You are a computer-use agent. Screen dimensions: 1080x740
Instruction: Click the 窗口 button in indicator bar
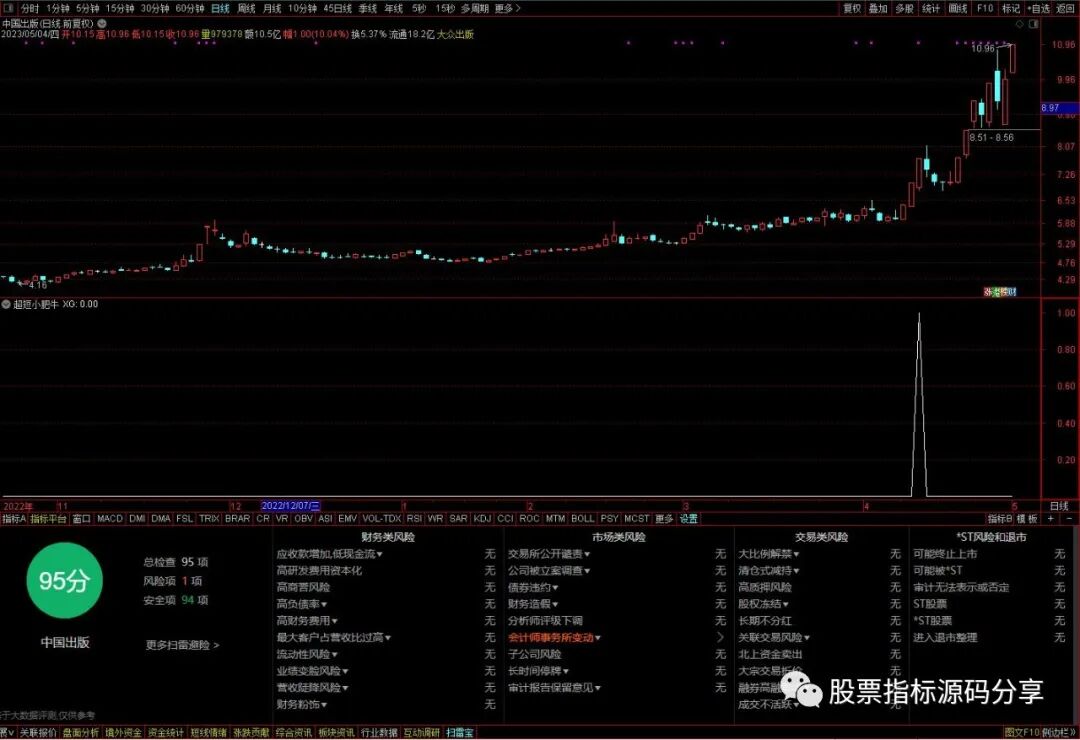(81, 518)
